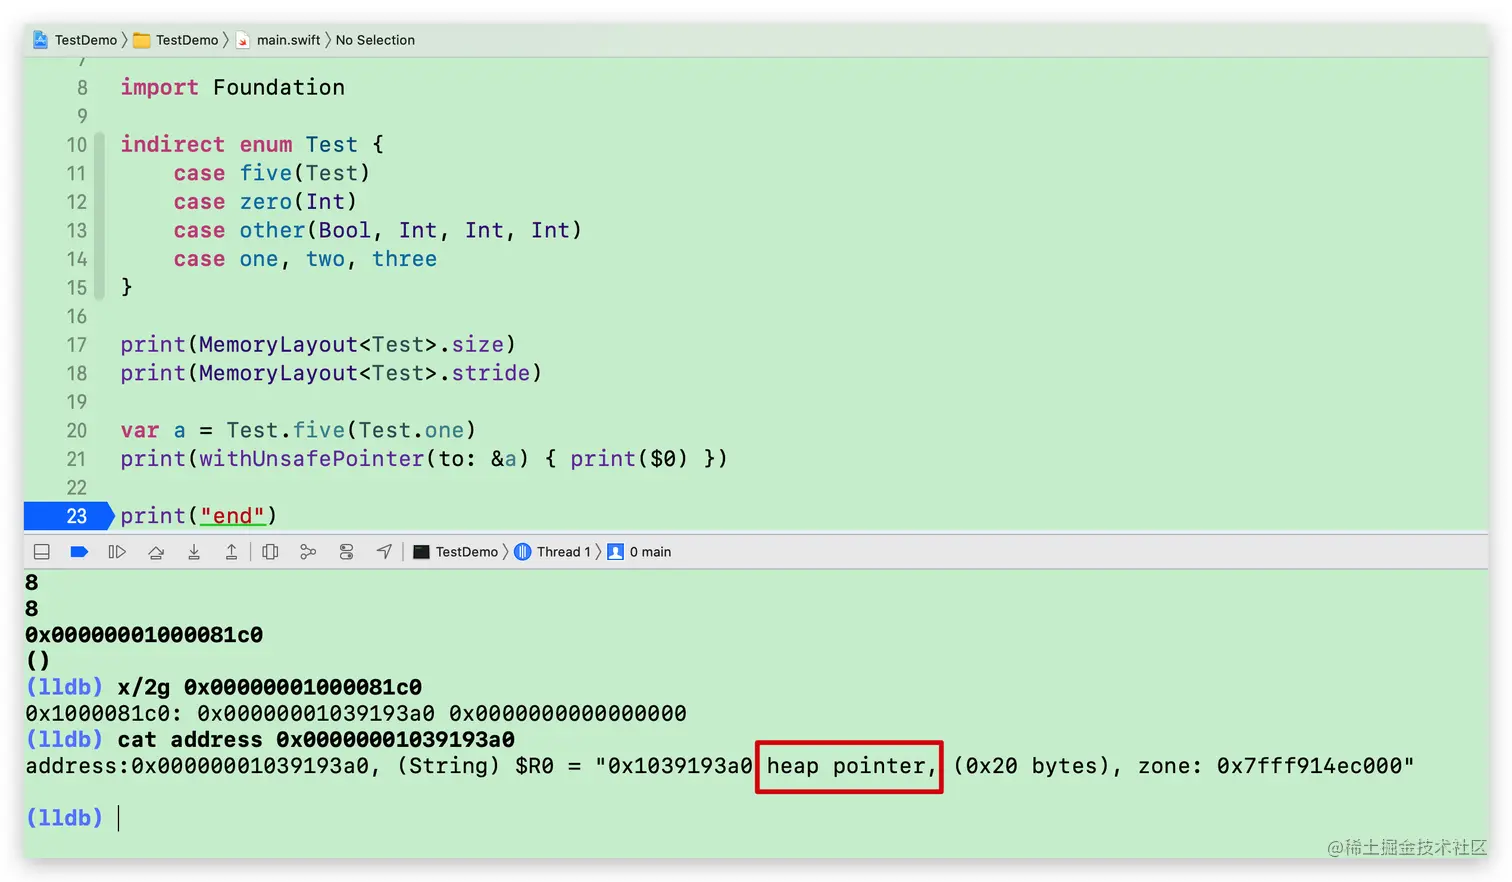1512x882 pixels.
Task: Step into the function
Action: coord(194,552)
